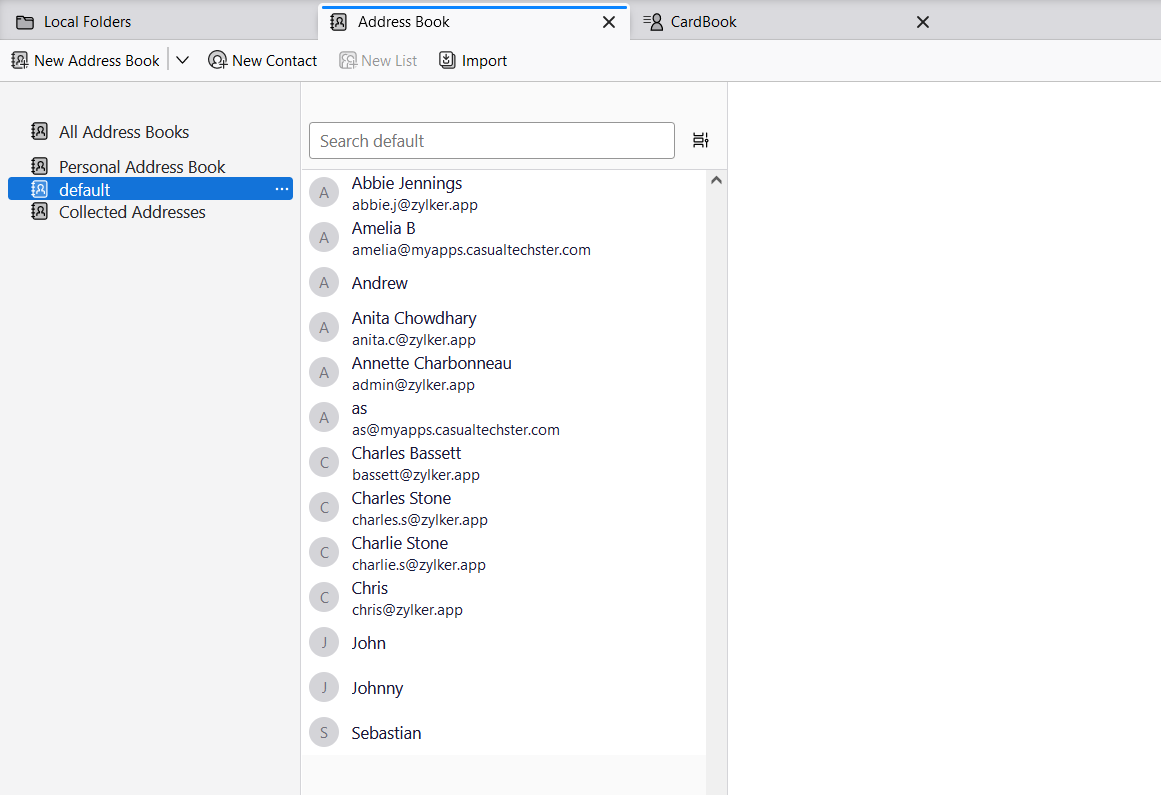
Task: Click the avatar of Annette Charbonneau
Action: [x=324, y=373]
